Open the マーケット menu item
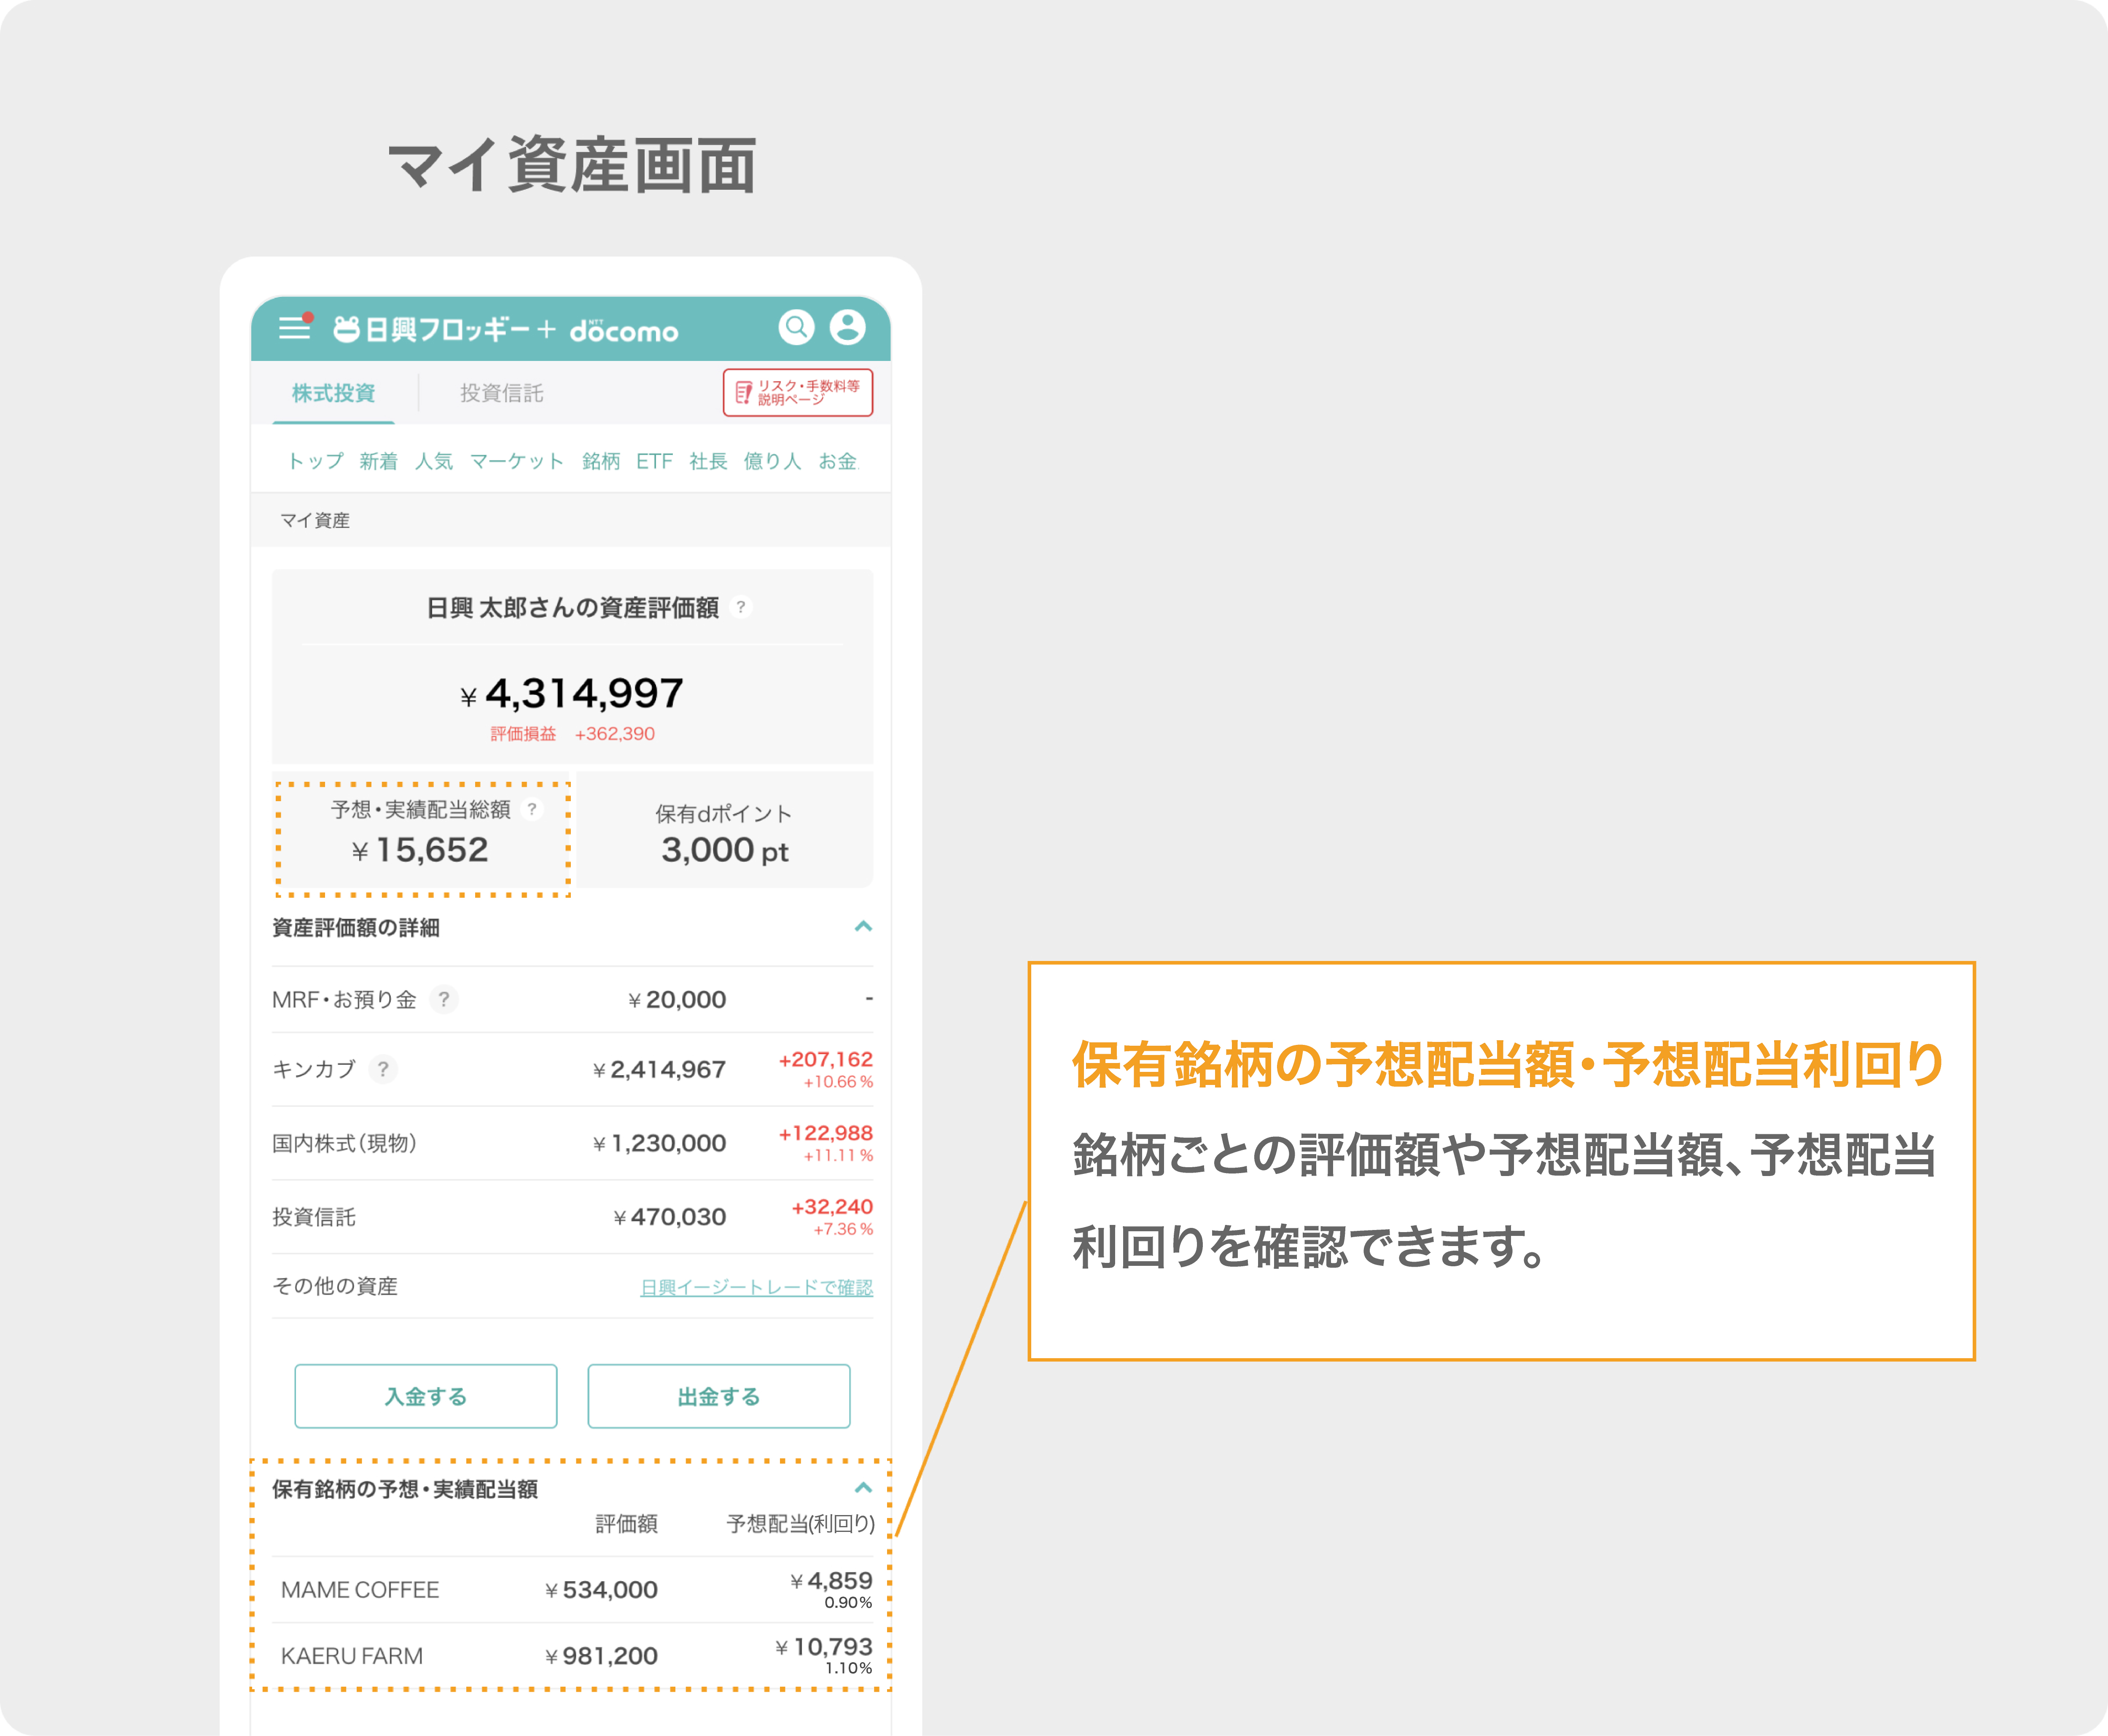 [x=517, y=461]
